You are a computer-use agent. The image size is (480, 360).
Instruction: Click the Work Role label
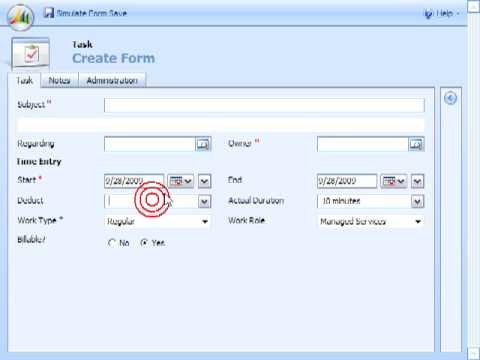click(x=246, y=220)
